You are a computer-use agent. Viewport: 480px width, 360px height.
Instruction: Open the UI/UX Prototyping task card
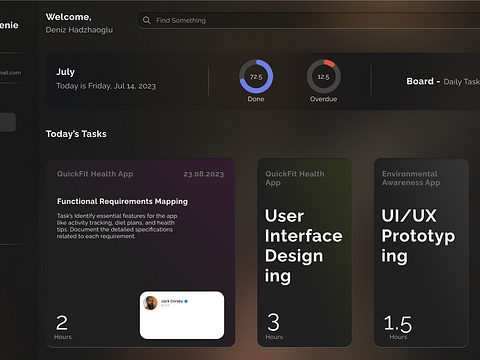tap(421, 253)
